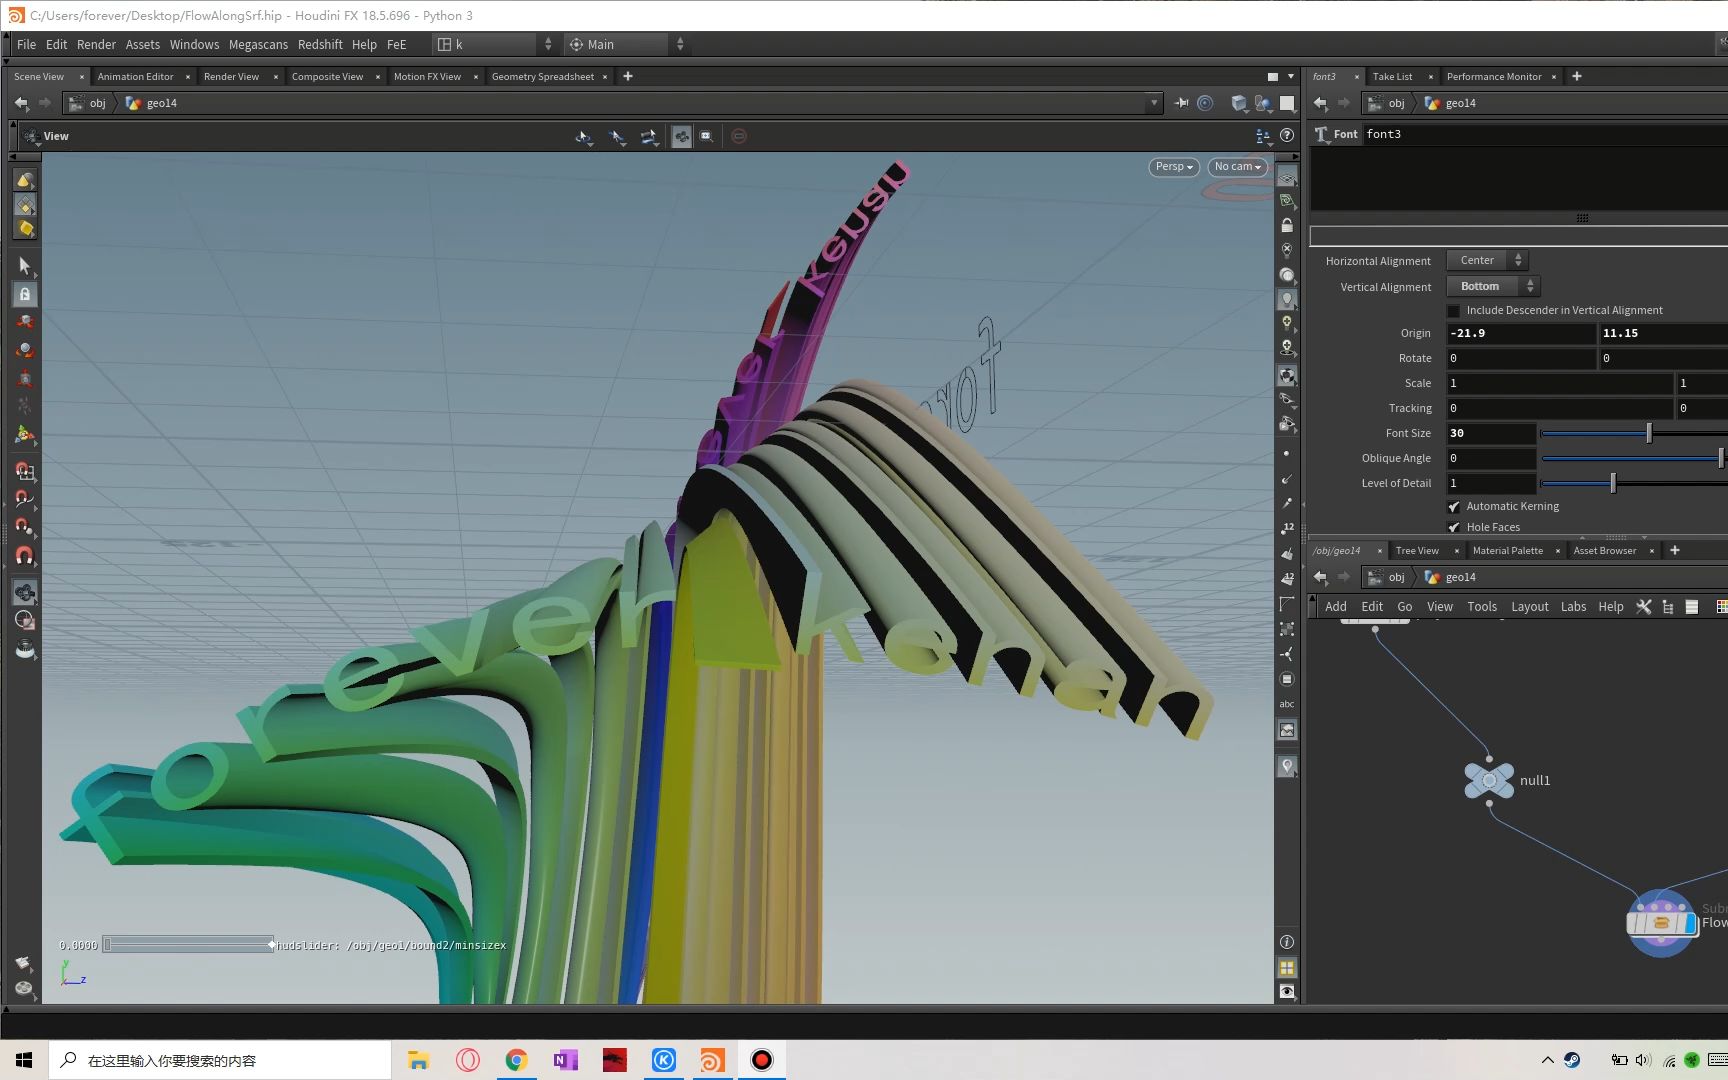Enable Include Descender in Vertical Alignment

point(1454,310)
